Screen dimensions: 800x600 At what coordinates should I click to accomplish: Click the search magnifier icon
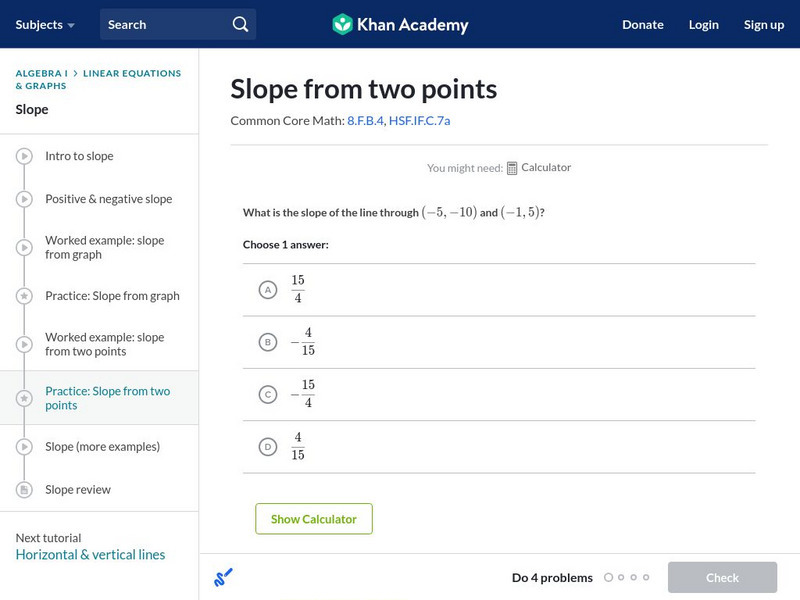[x=240, y=24]
